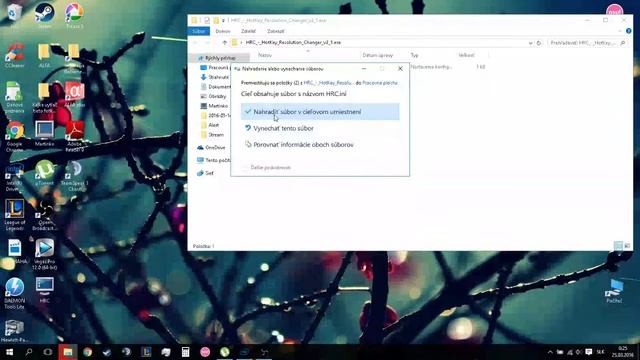Select the CCleaner desktop icon
Screen dimensions: 640x360
pyautogui.click(x=14, y=55)
